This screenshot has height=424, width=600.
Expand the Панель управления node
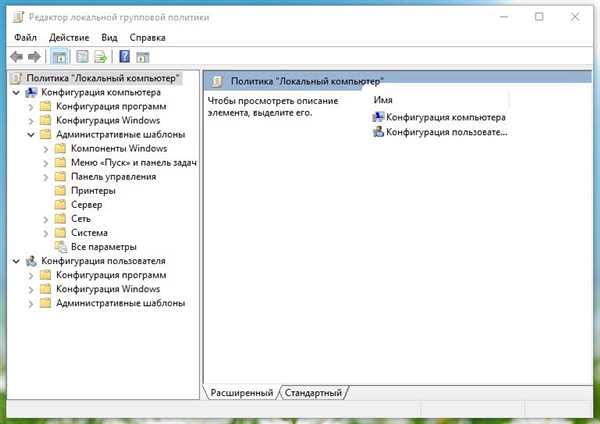coord(46,177)
